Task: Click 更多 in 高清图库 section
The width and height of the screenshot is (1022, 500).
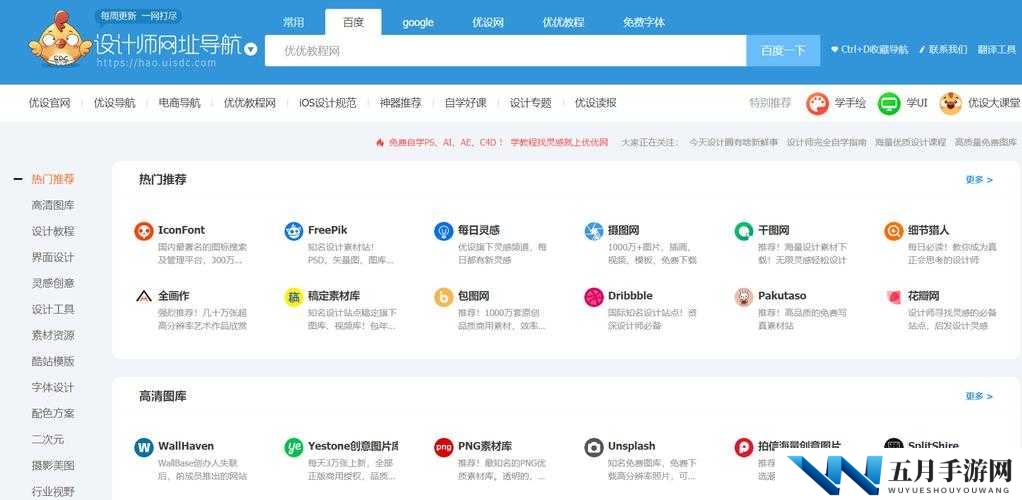Action: coord(979,396)
